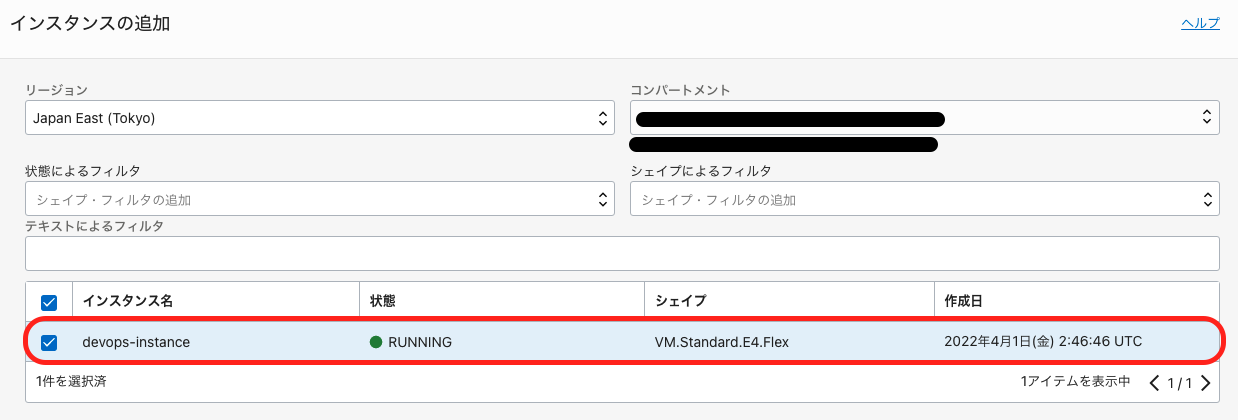Click the VM.Standard.E4.Flex shape cell
Viewport: 1238px width, 420px height.
(x=721, y=342)
